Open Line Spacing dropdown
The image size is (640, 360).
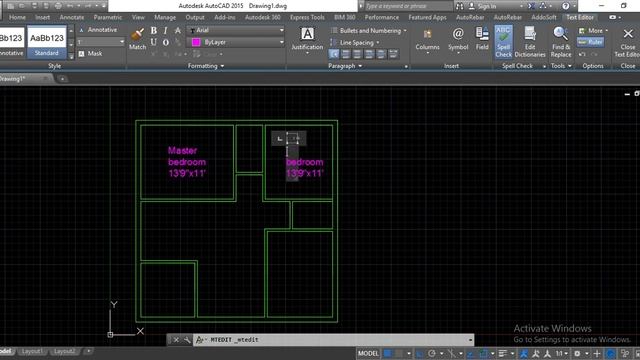coord(355,42)
